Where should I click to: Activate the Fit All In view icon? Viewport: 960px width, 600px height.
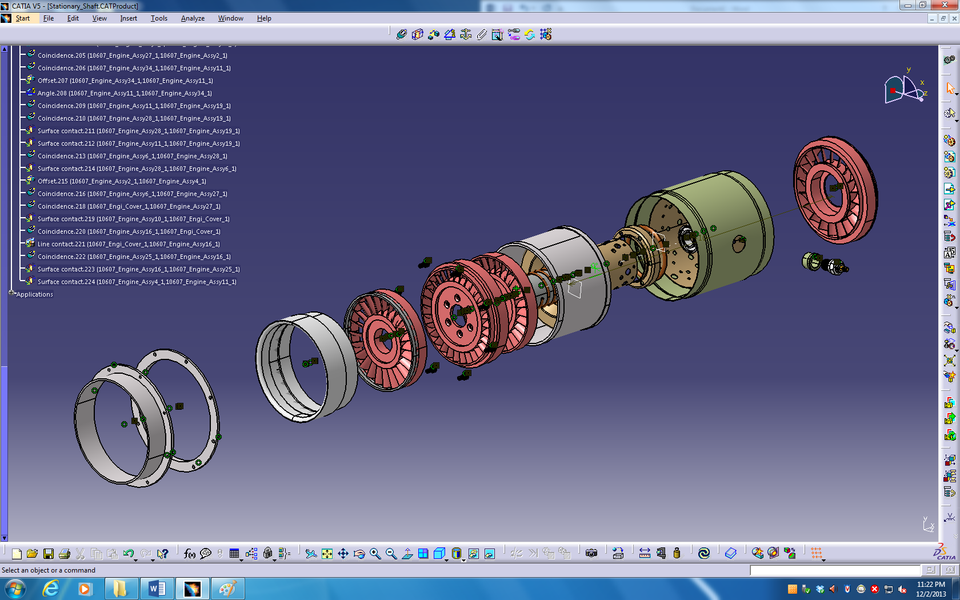tap(325, 551)
